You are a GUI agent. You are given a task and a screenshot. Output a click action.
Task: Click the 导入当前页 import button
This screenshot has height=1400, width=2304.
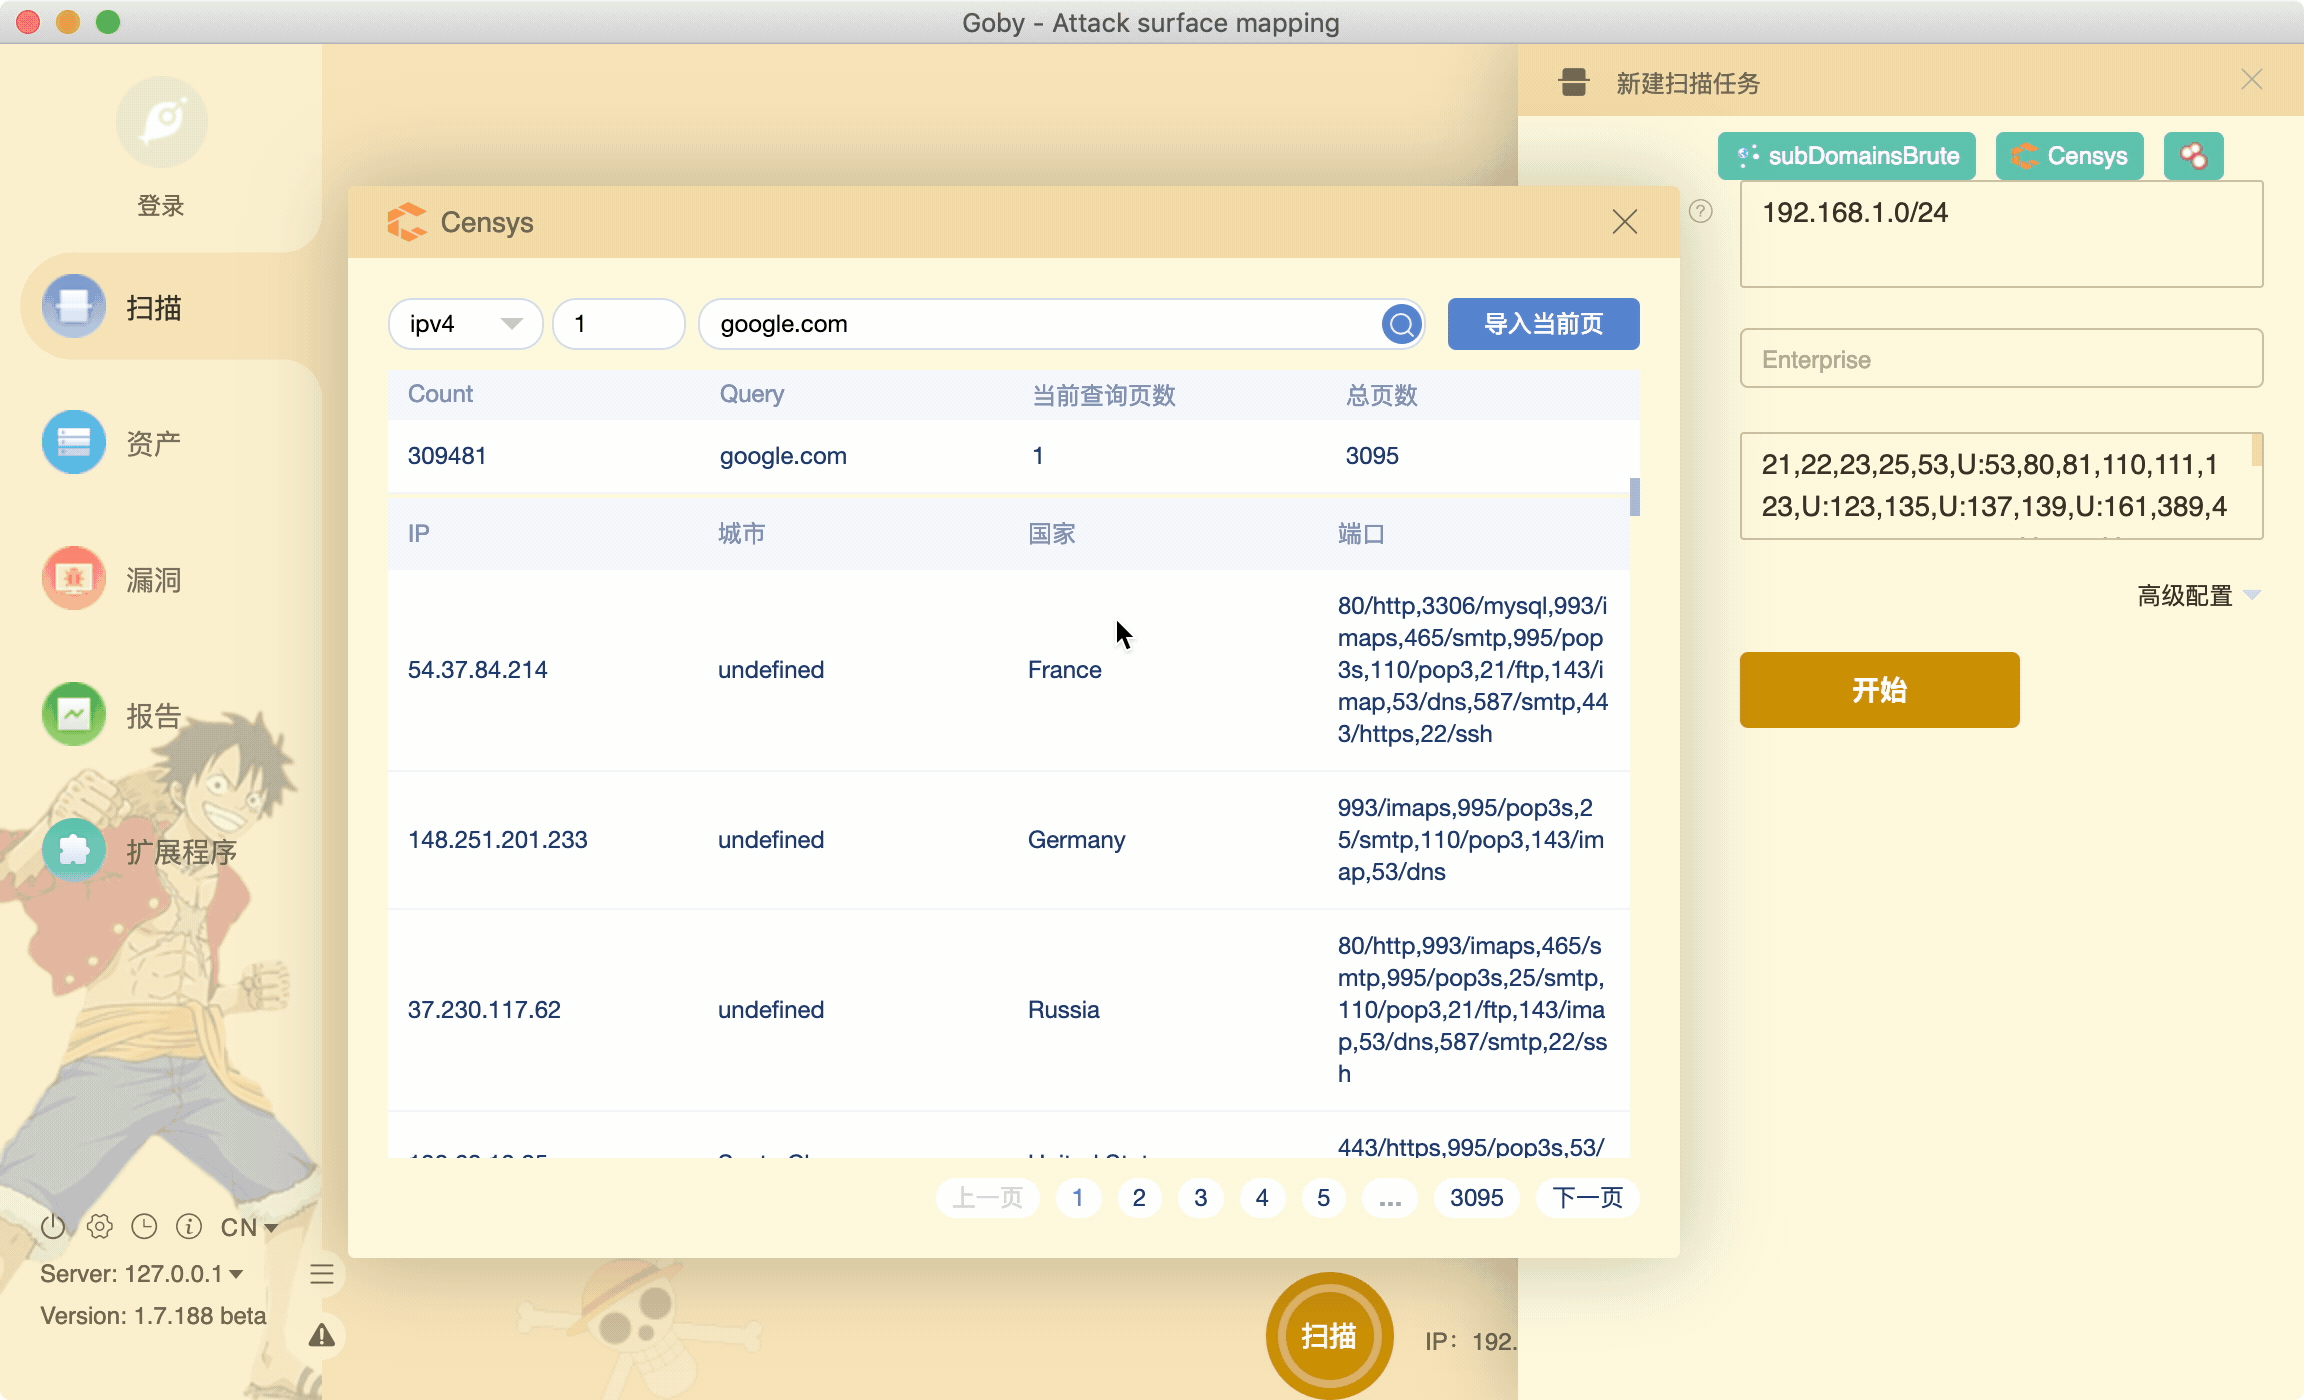click(x=1543, y=324)
